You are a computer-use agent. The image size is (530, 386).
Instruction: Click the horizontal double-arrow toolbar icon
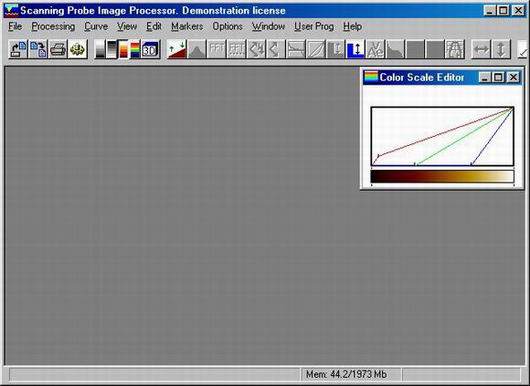(481, 49)
